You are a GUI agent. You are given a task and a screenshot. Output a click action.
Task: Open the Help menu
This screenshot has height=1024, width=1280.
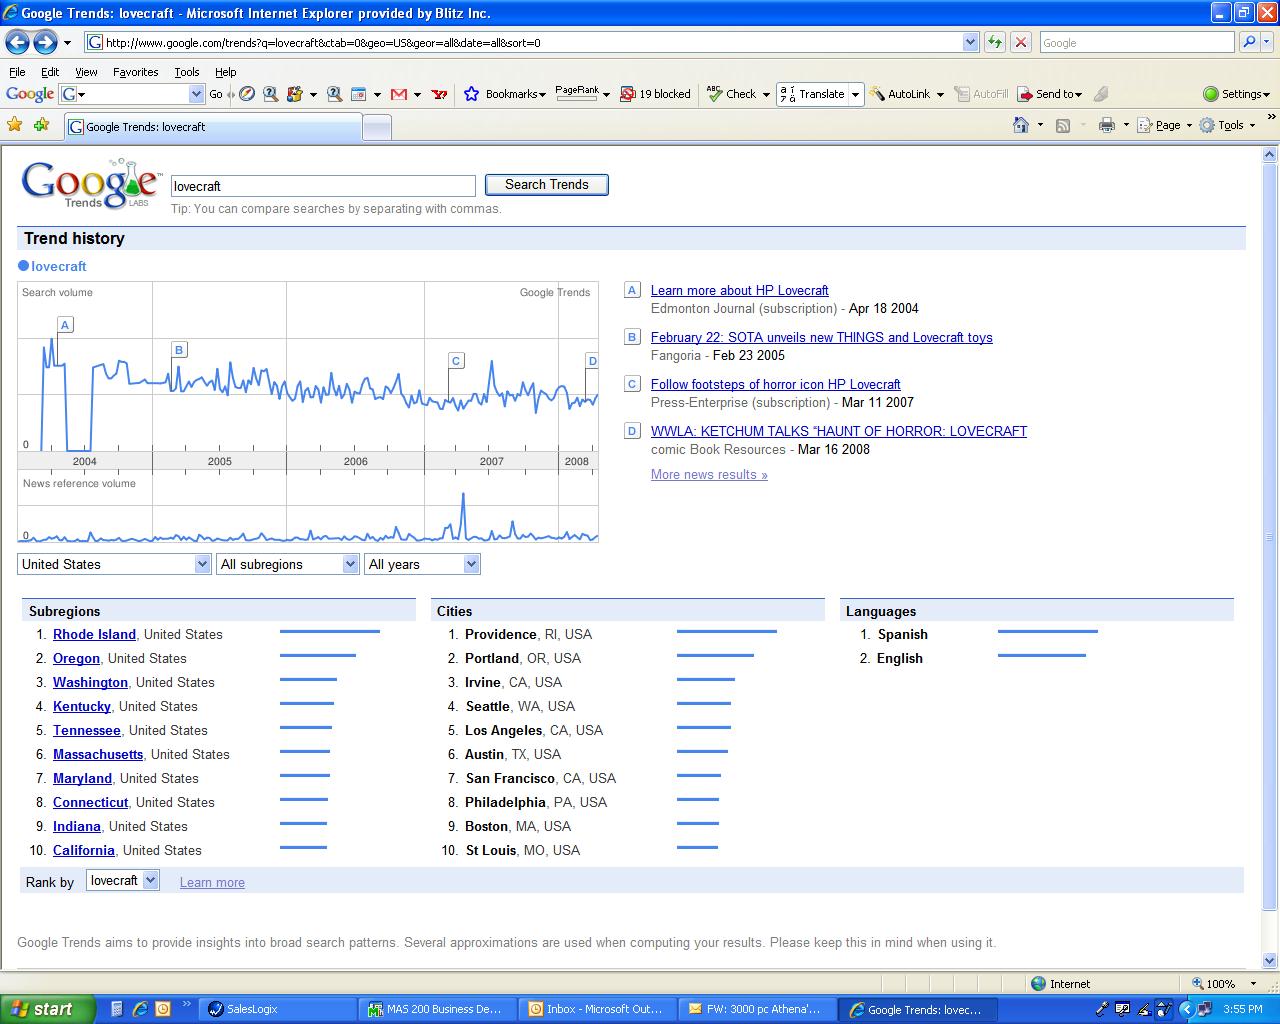pyautogui.click(x=226, y=72)
